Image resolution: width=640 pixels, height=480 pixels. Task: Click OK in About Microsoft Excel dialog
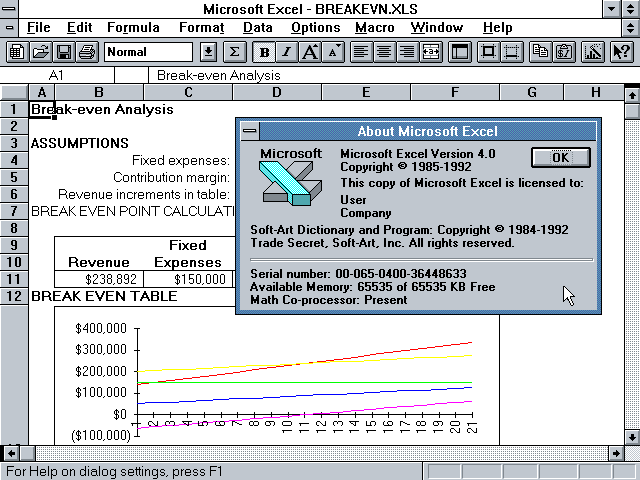point(561,158)
